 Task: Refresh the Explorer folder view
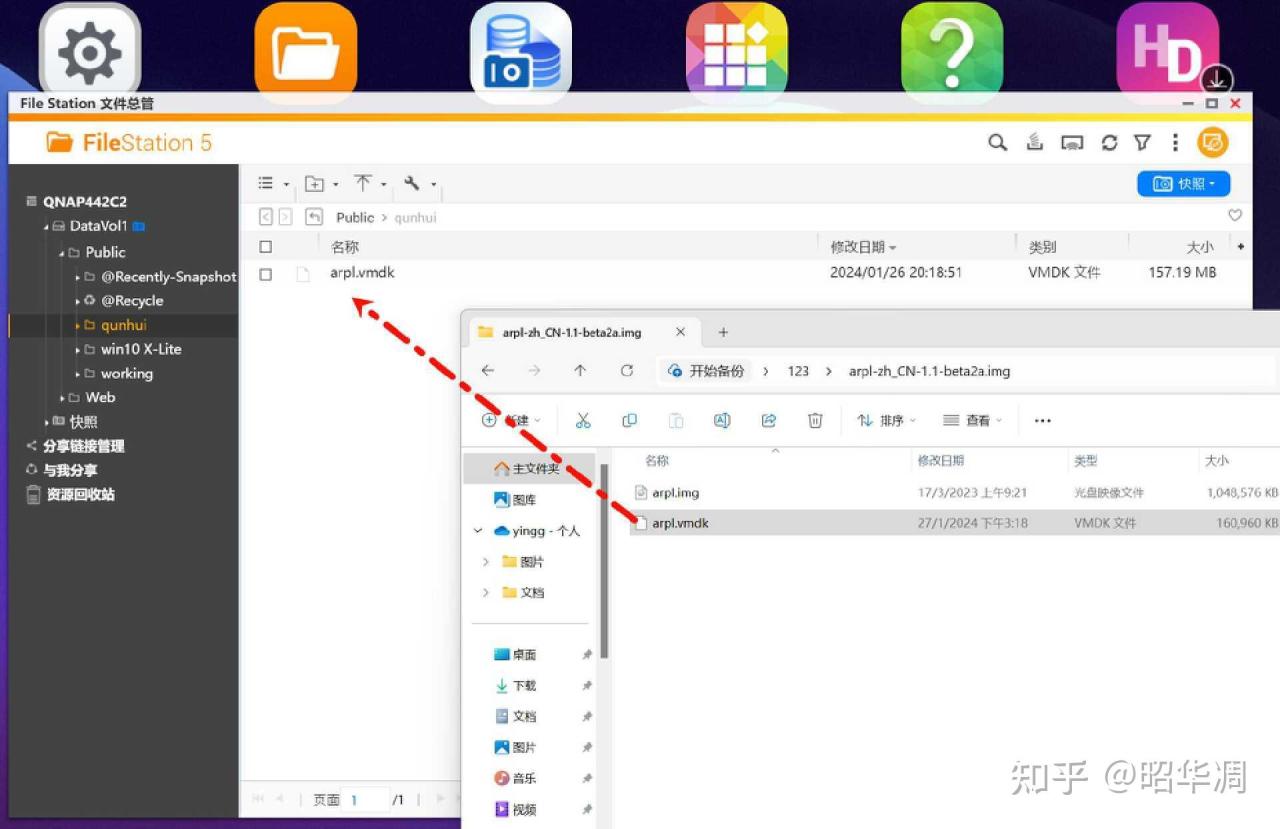coord(627,371)
